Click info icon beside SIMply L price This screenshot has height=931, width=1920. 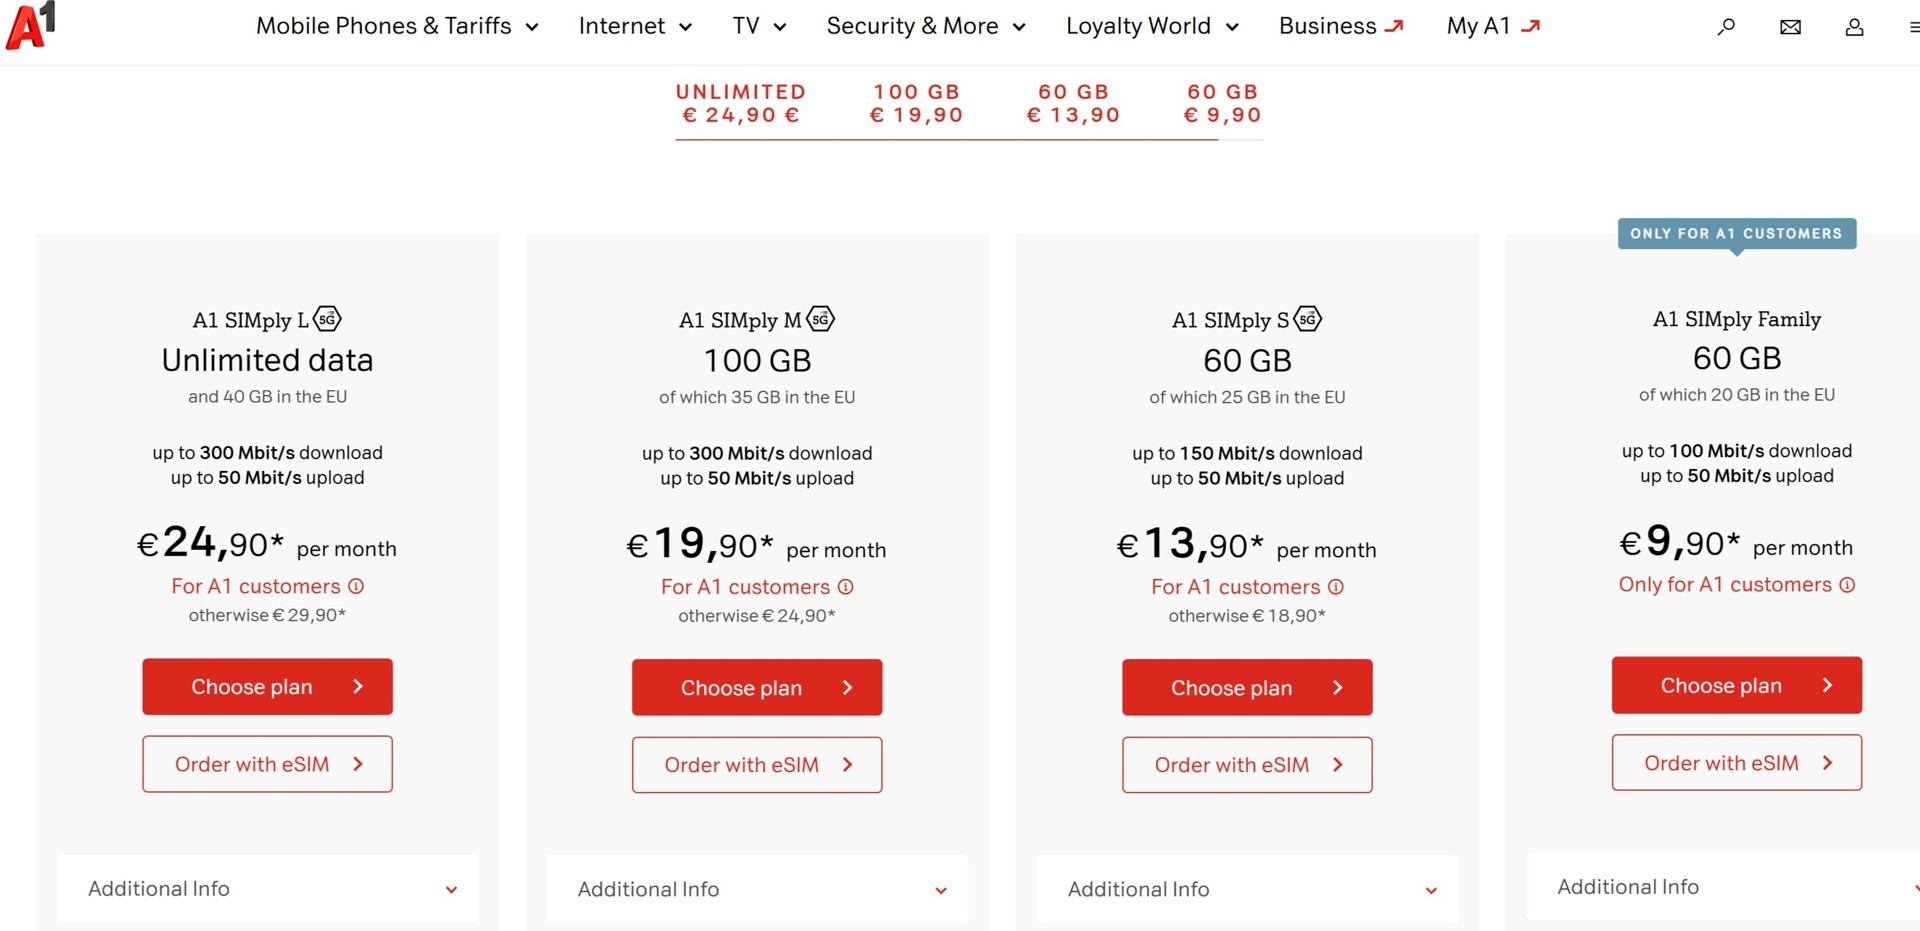click(356, 586)
